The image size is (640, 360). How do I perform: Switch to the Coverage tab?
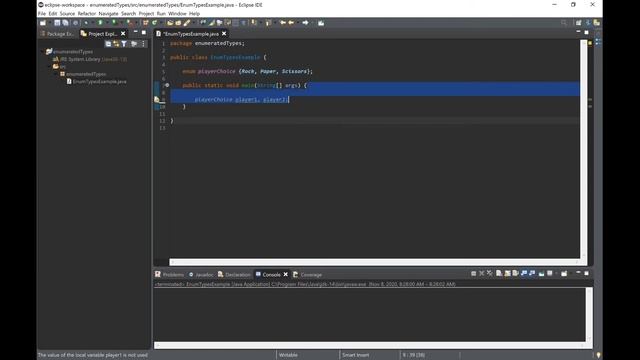[x=307, y=275]
